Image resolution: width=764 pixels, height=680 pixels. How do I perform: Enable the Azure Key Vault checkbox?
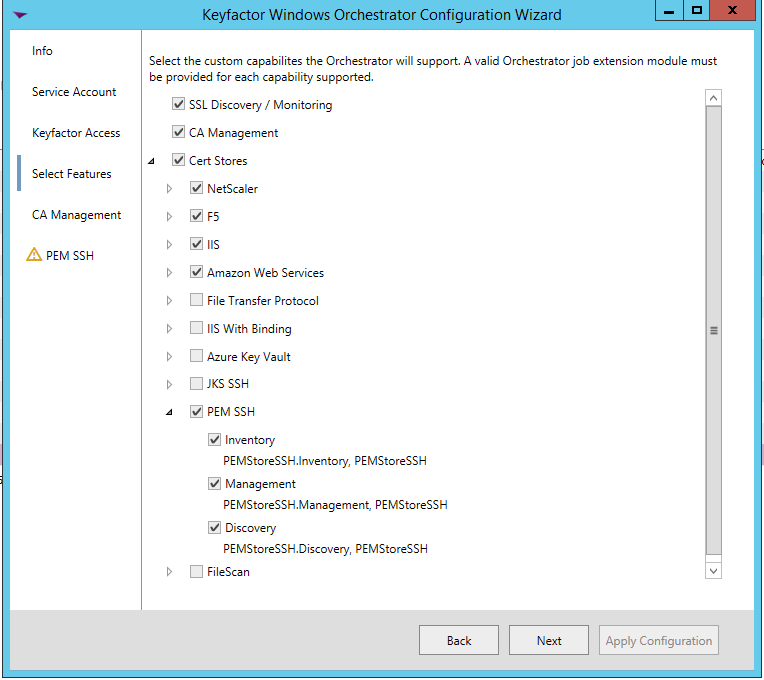tap(196, 356)
